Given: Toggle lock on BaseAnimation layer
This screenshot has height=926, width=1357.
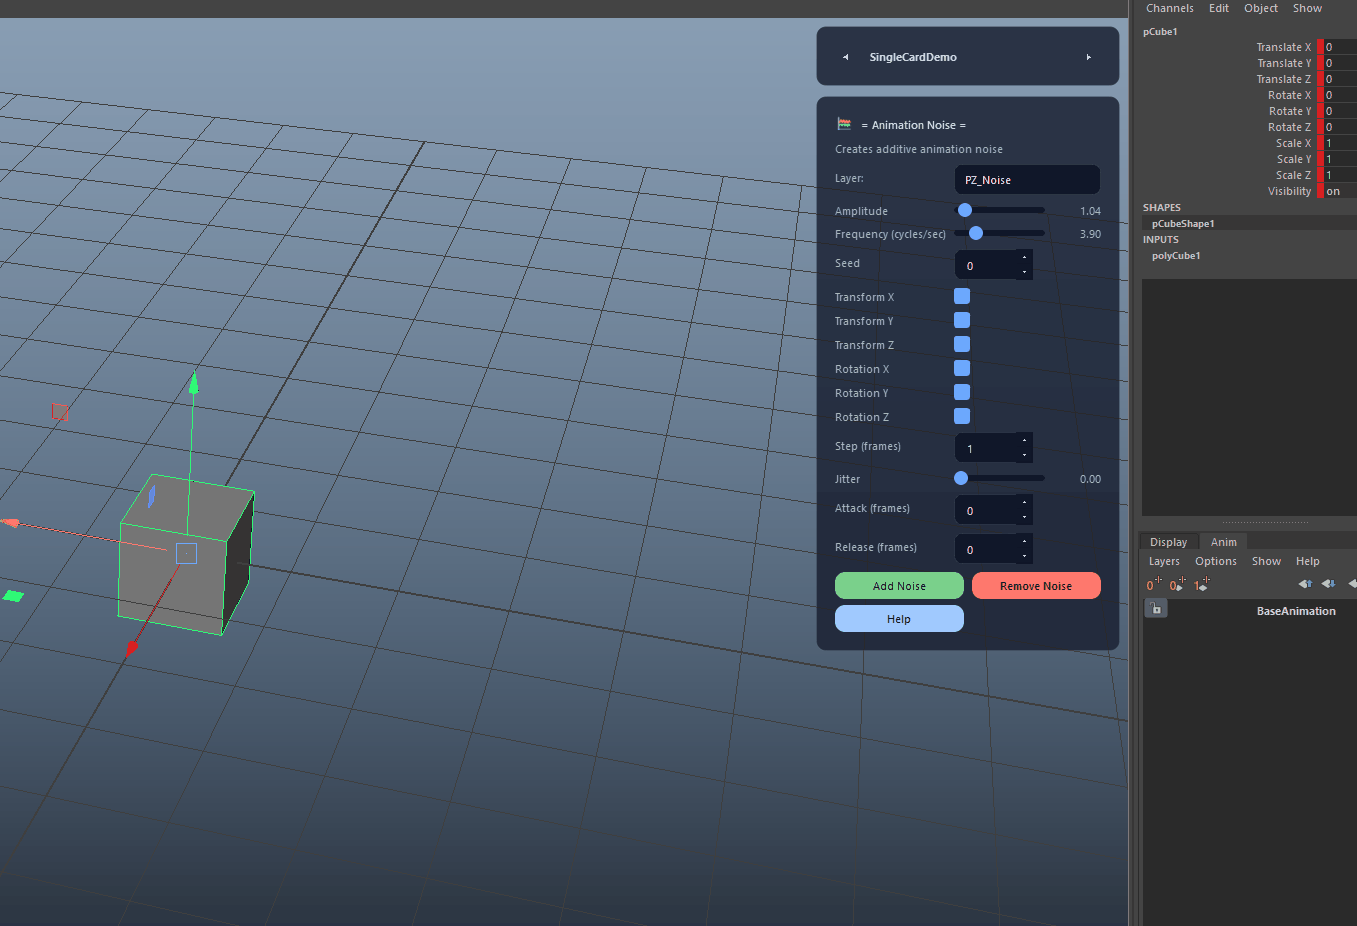Looking at the screenshot, I should (x=1155, y=608).
